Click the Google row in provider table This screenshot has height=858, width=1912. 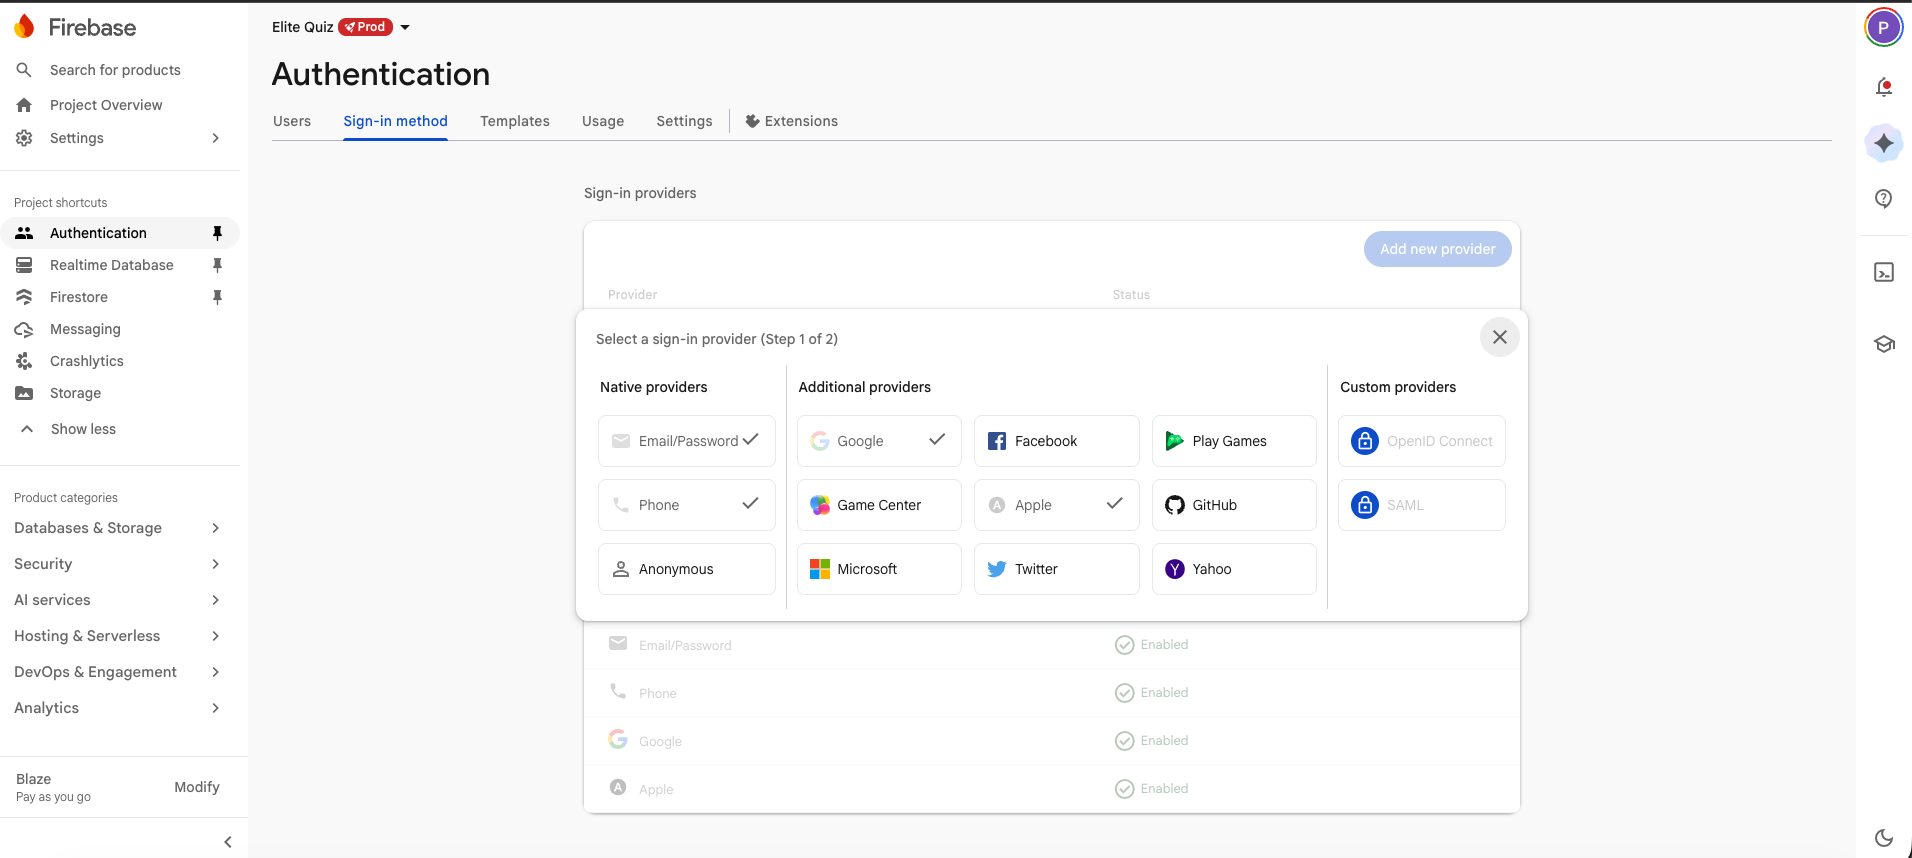click(x=1052, y=741)
